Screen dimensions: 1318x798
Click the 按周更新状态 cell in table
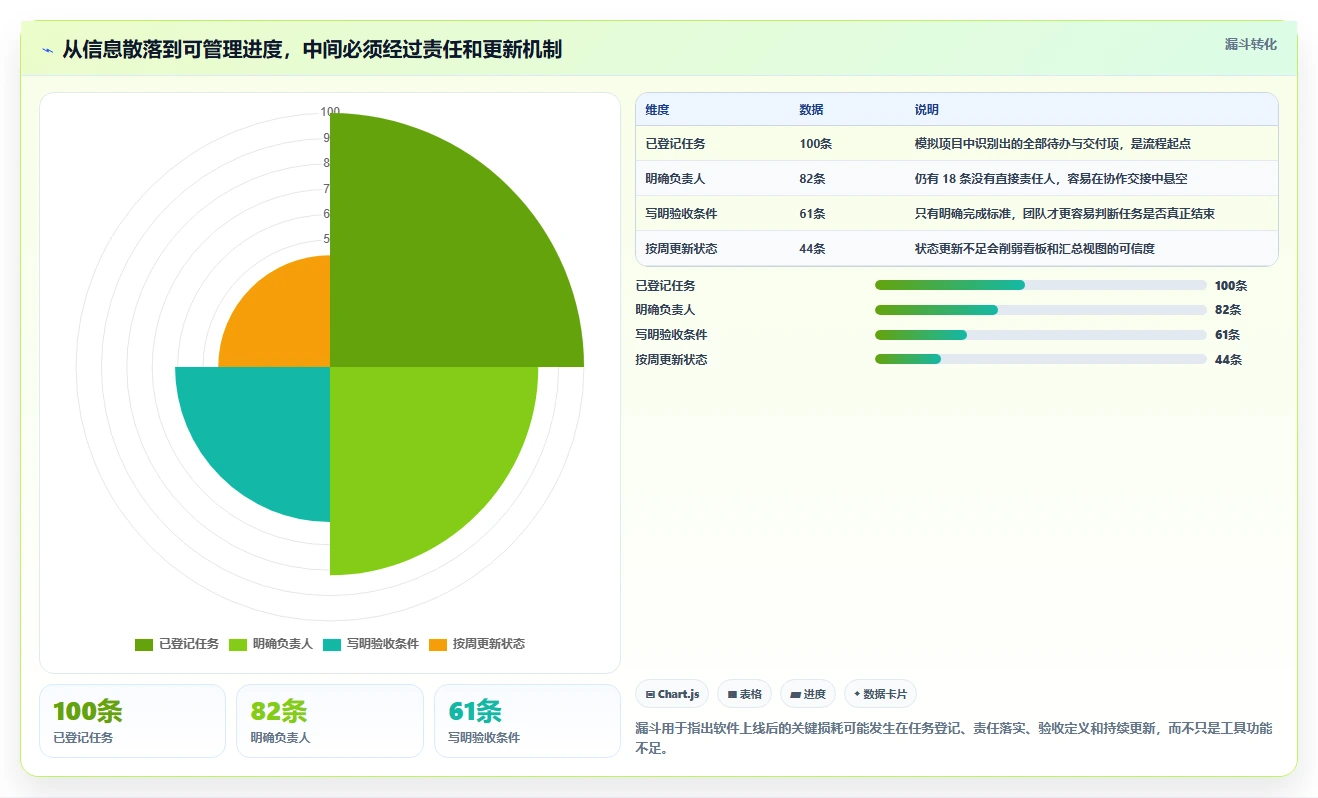click(681, 249)
